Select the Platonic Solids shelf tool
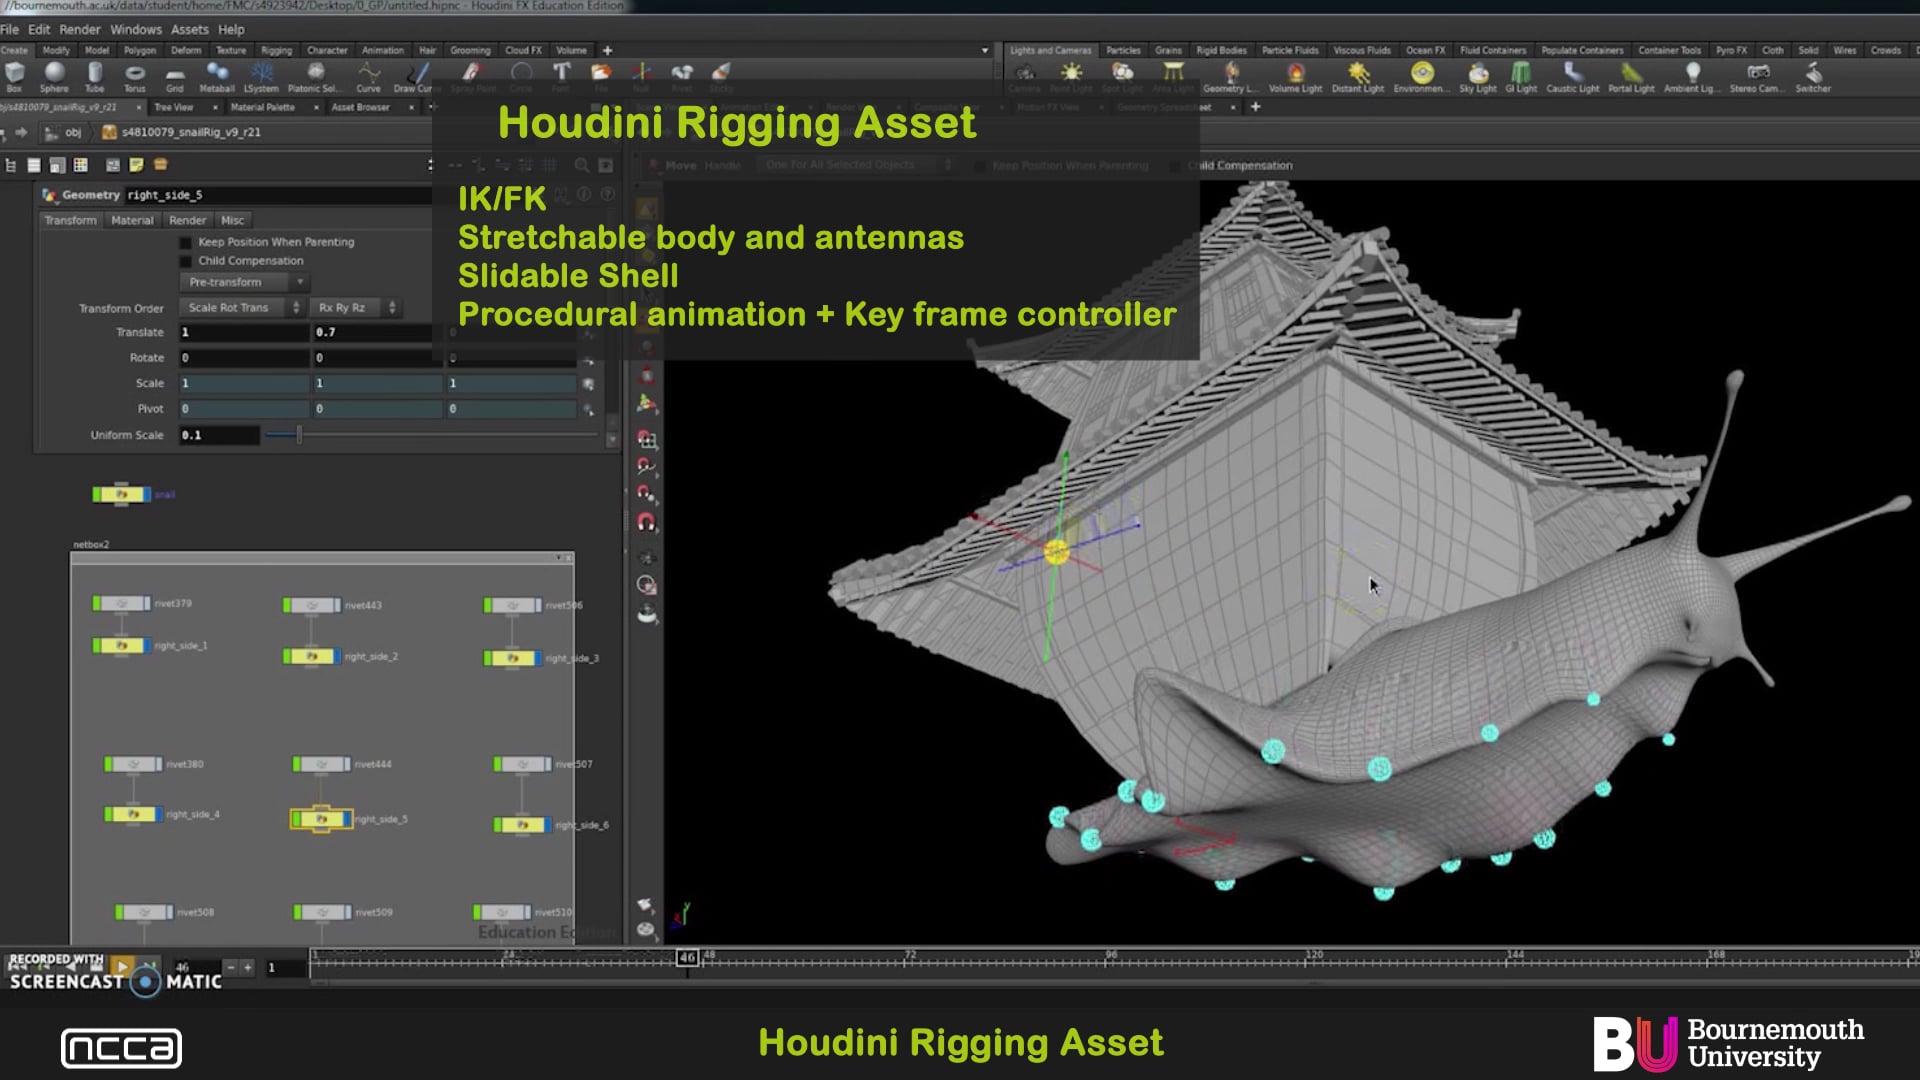Screen dimensions: 1920x1080 pos(314,77)
